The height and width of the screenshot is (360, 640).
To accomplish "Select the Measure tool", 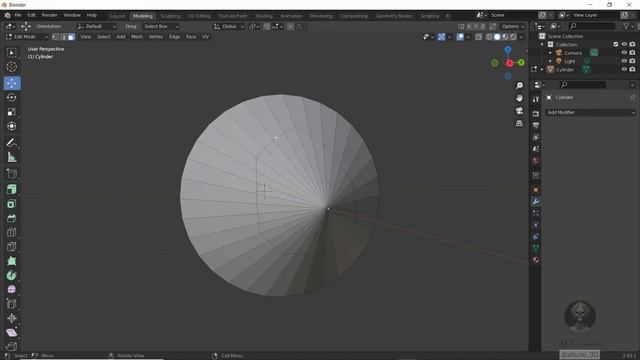I will coord(11,157).
